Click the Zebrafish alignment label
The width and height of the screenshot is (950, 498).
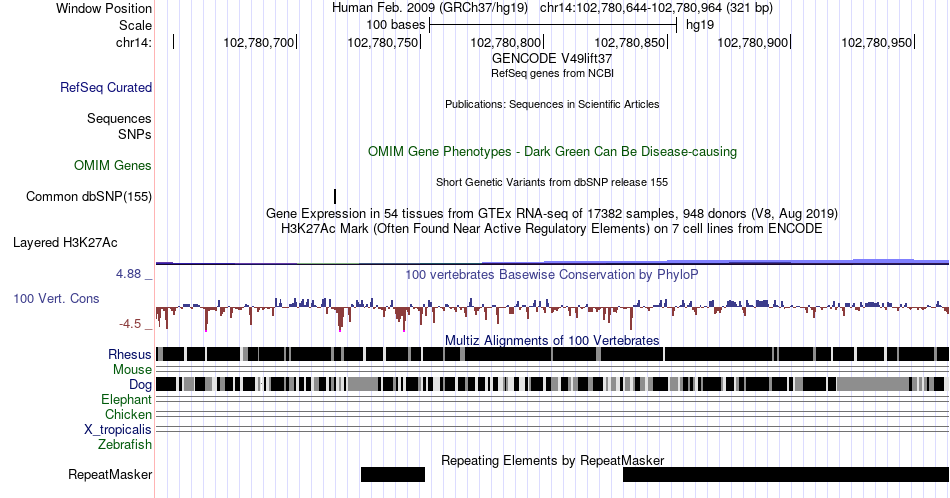(x=125, y=444)
